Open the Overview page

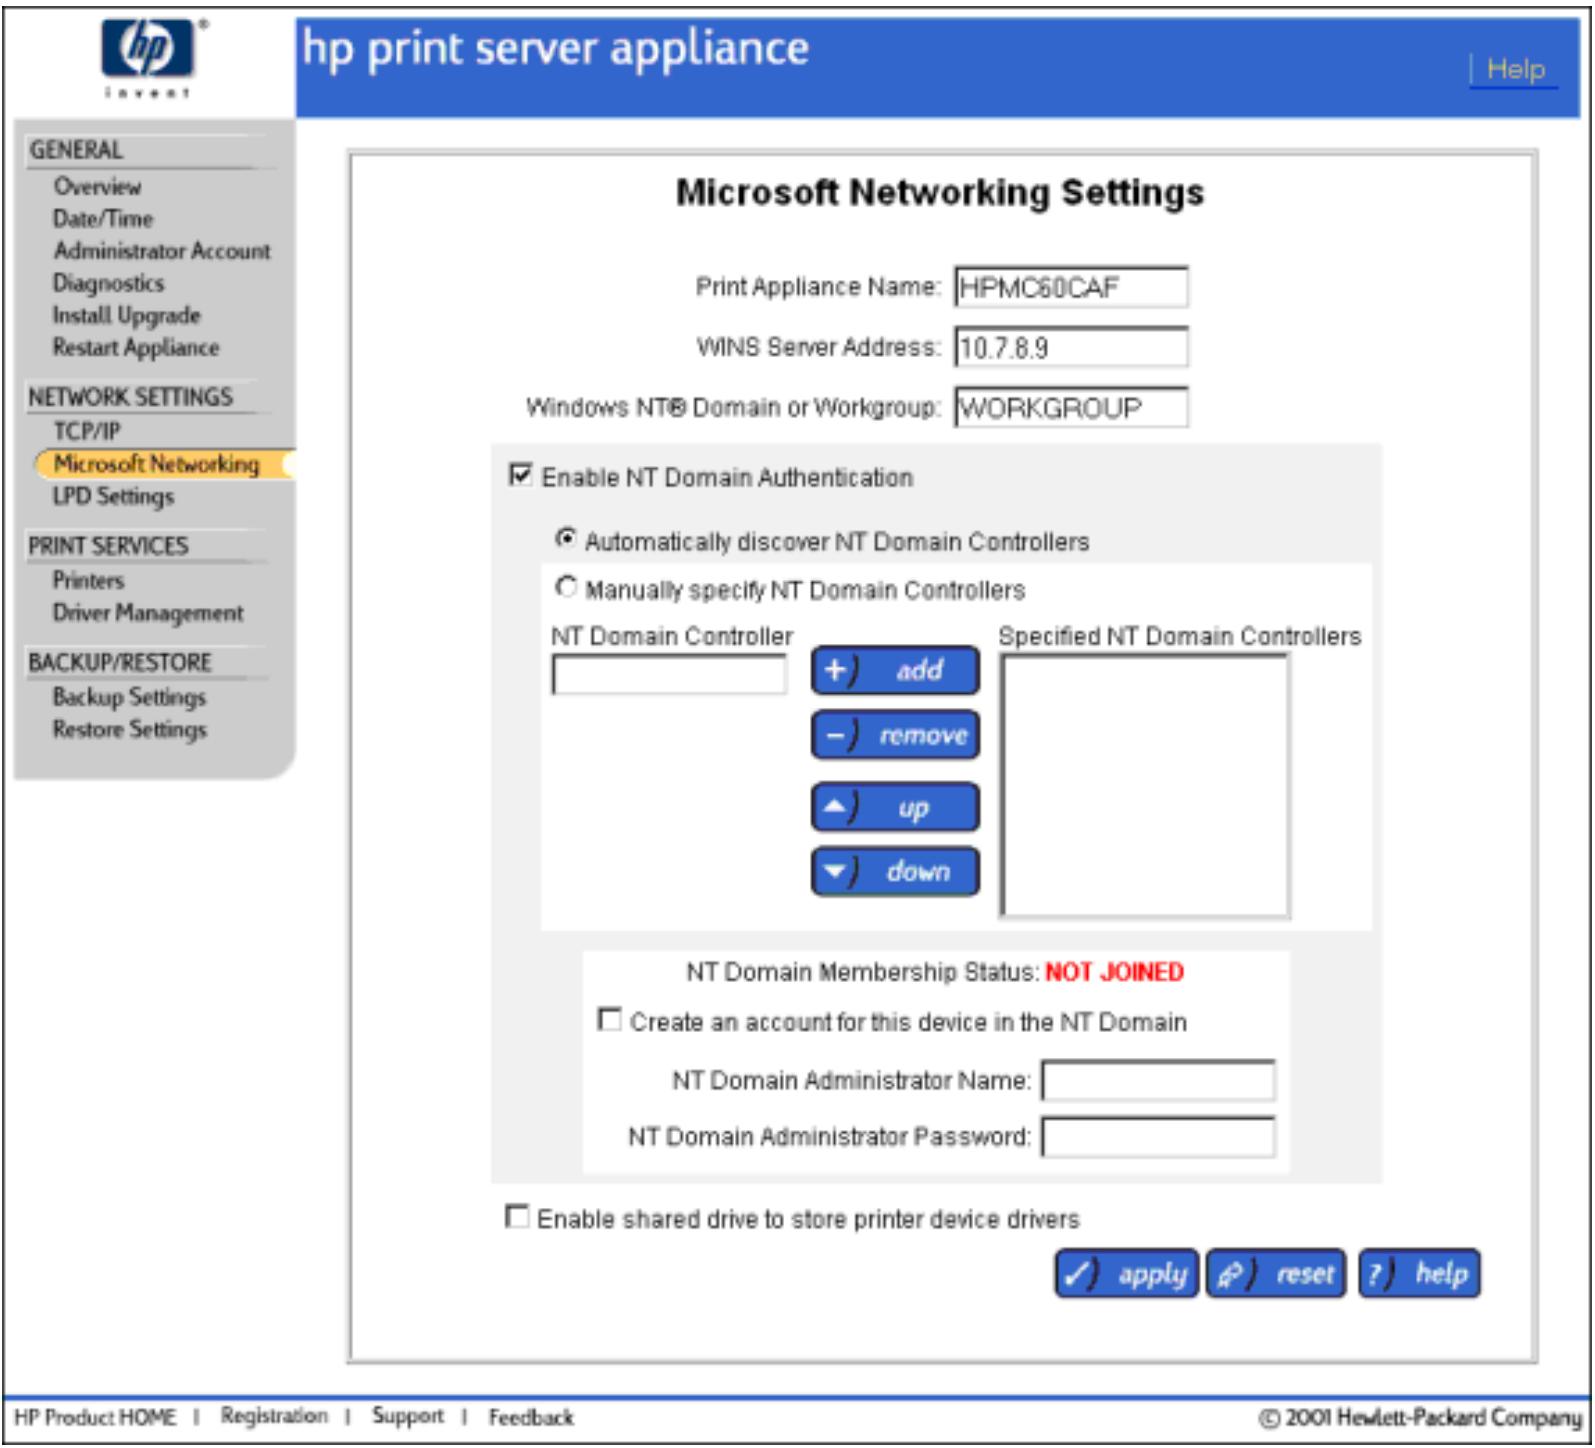98,187
